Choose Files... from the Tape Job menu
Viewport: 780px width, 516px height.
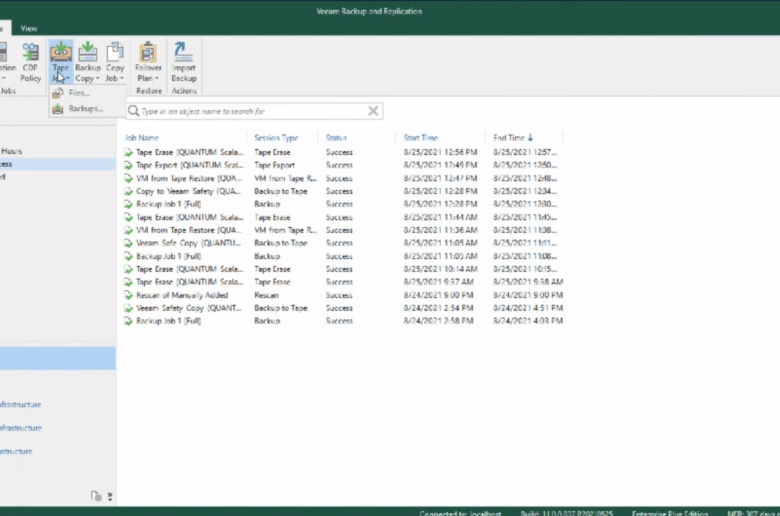click(x=79, y=93)
